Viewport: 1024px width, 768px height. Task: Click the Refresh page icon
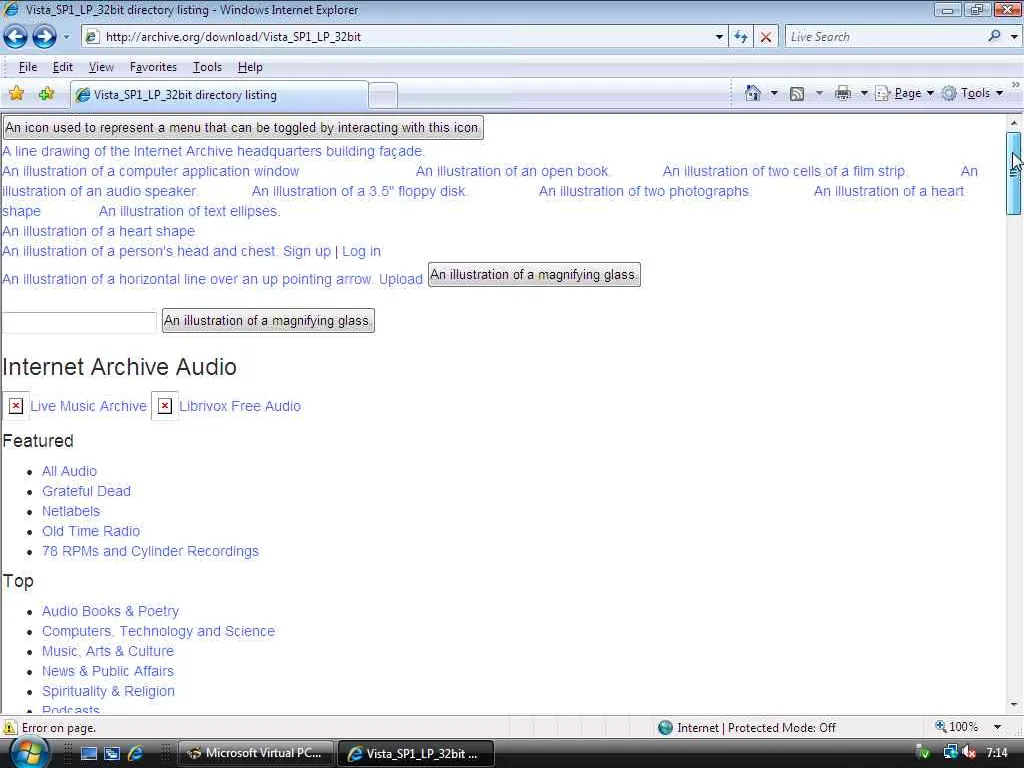[x=741, y=37]
